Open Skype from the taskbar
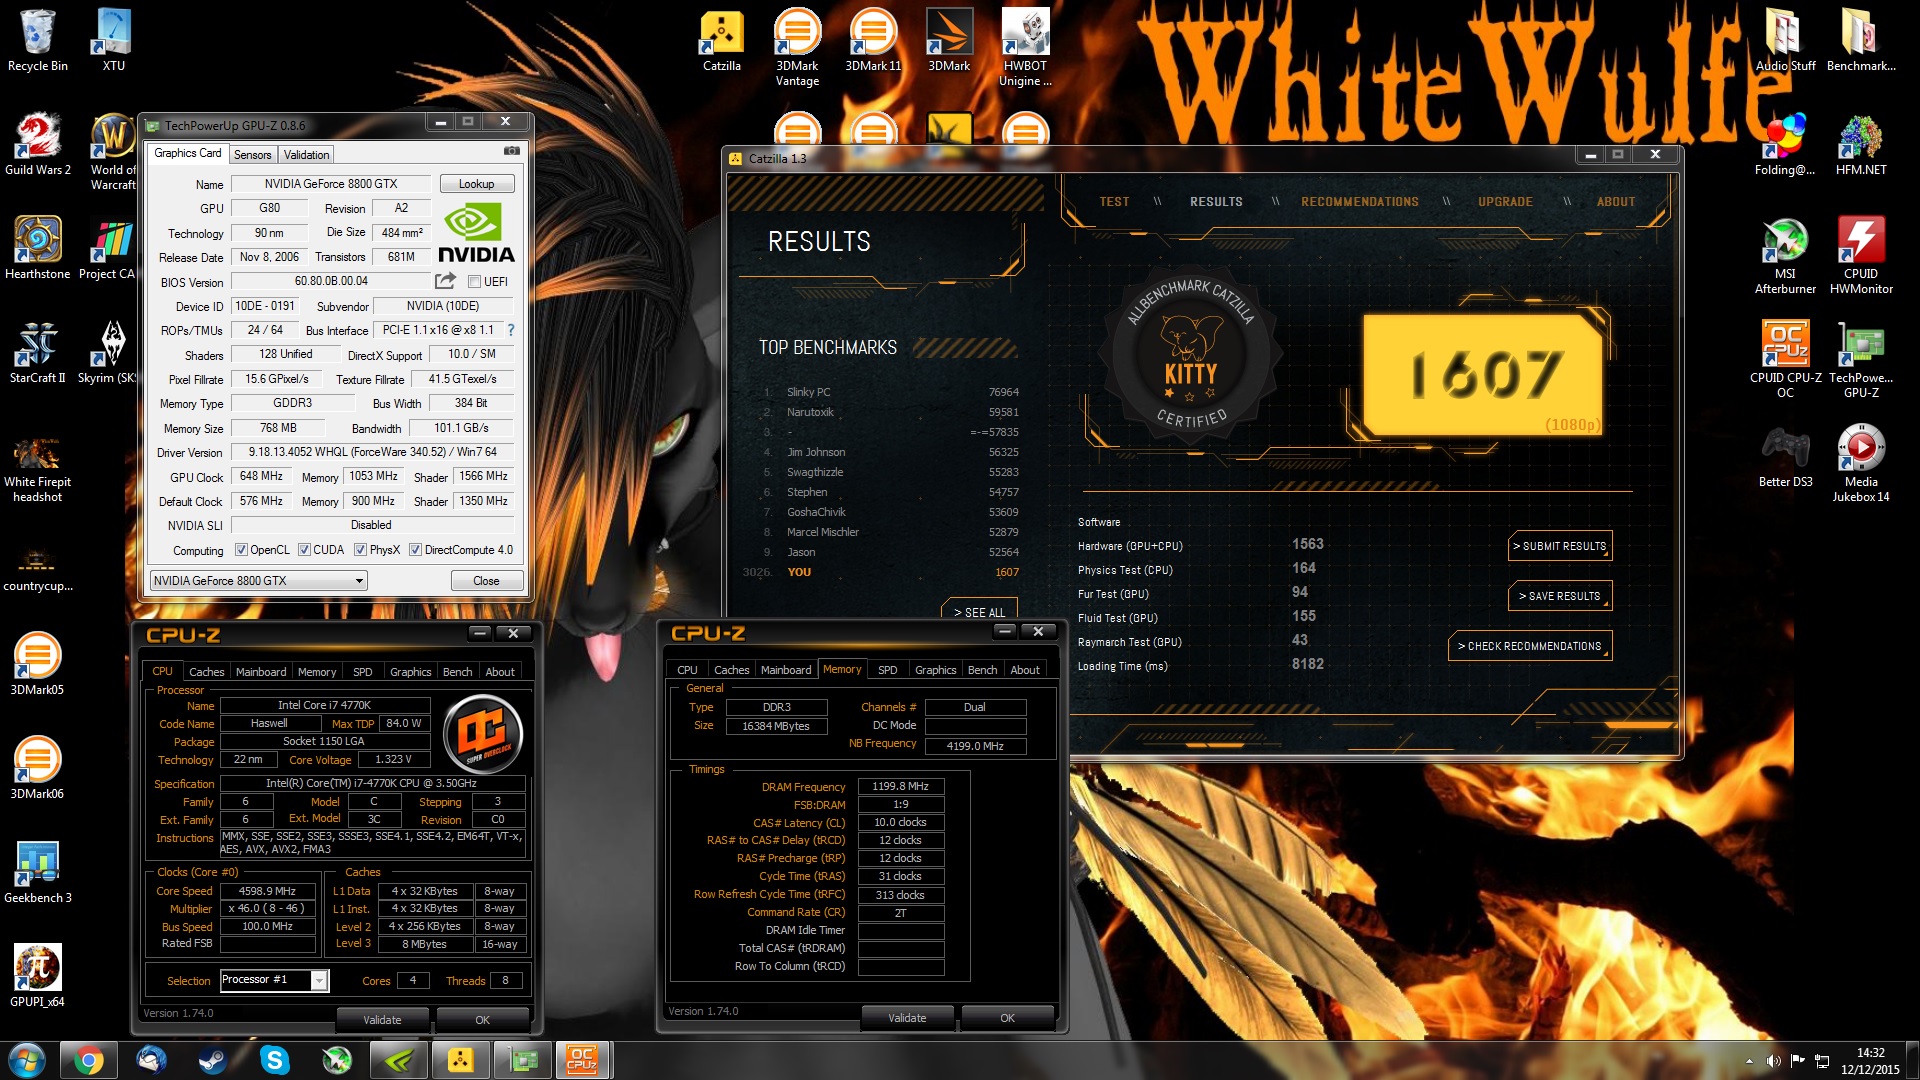This screenshot has width=1920, height=1080. (x=274, y=1060)
